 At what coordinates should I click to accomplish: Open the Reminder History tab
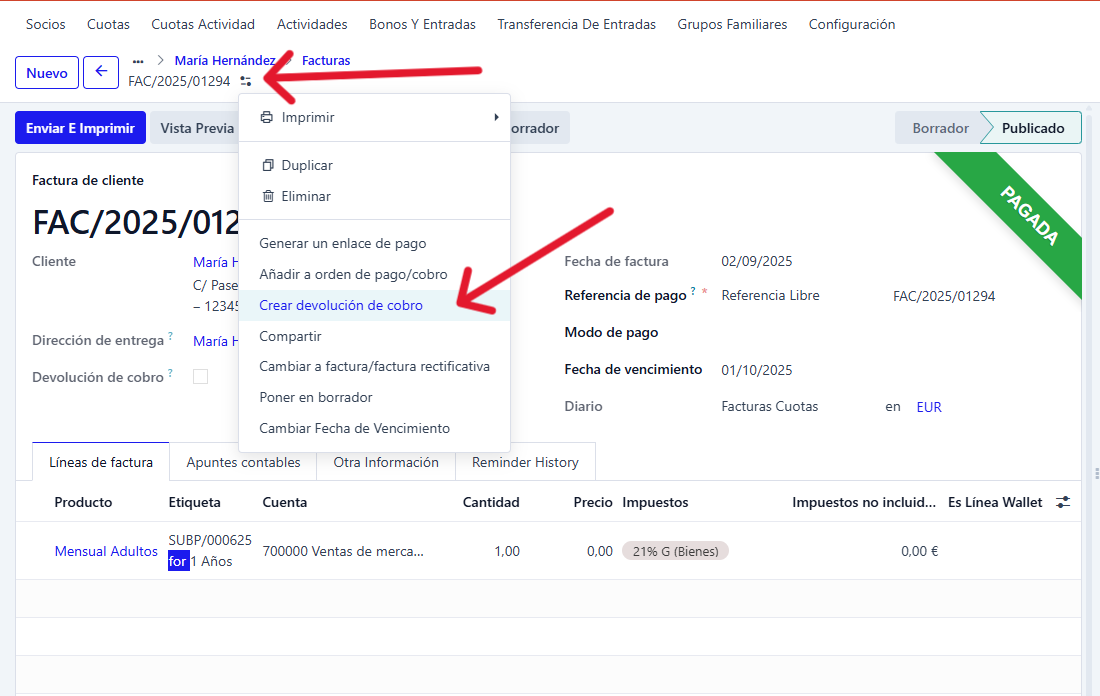pyautogui.click(x=525, y=462)
